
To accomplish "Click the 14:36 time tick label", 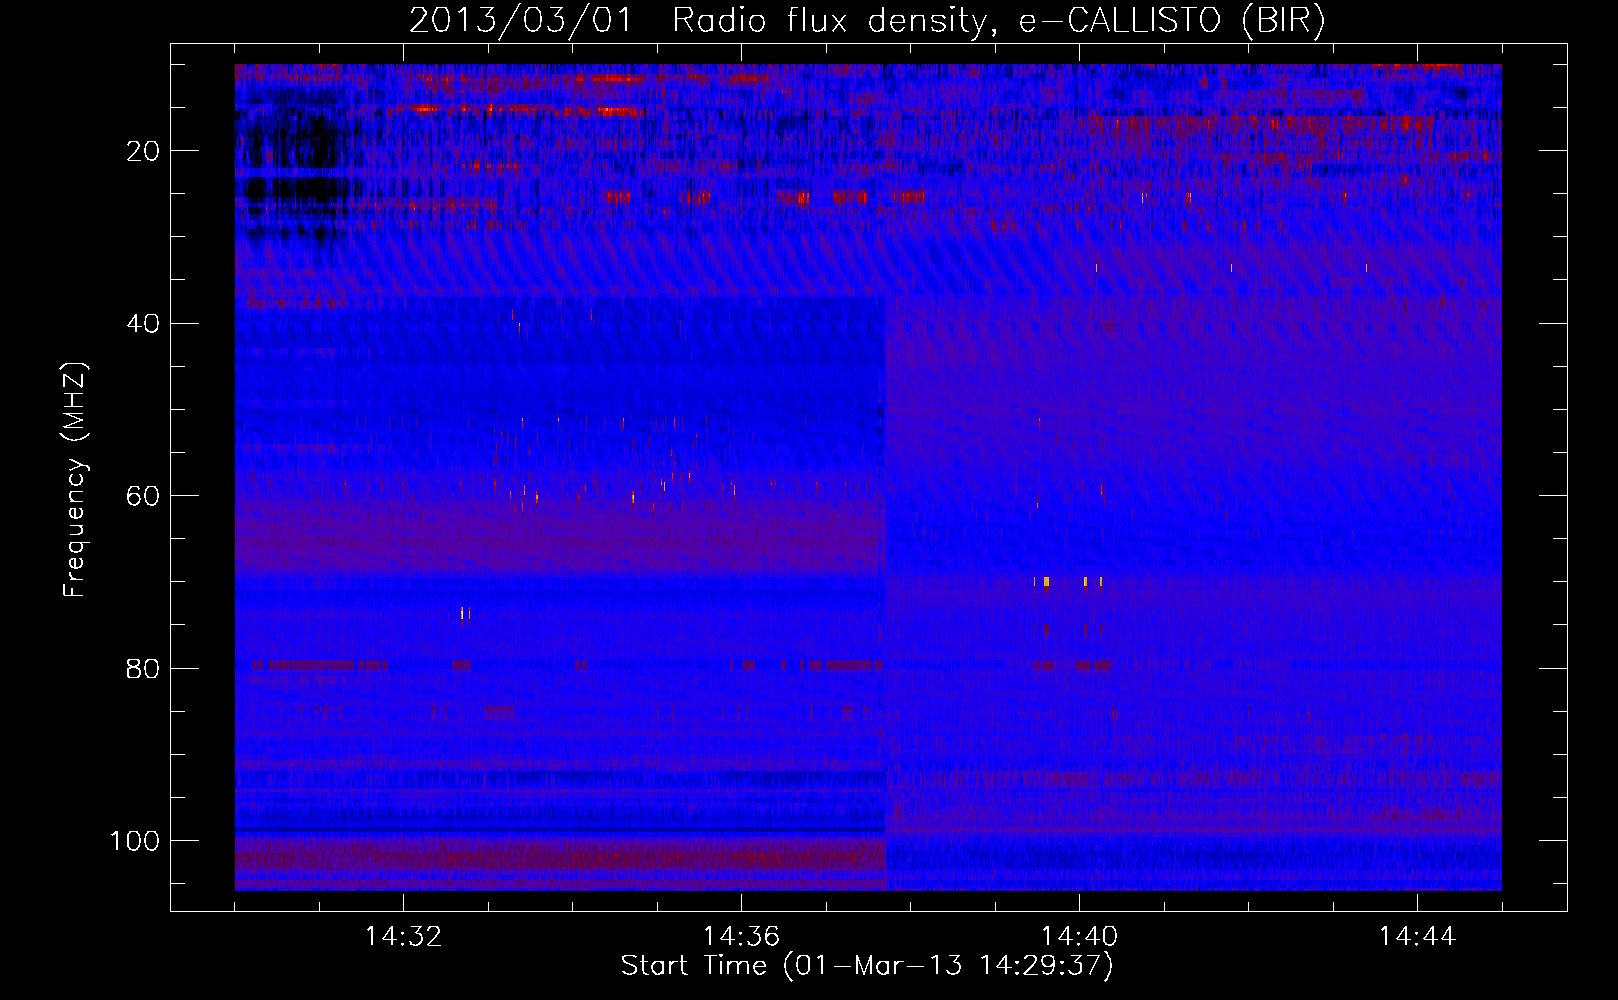I will [x=741, y=937].
